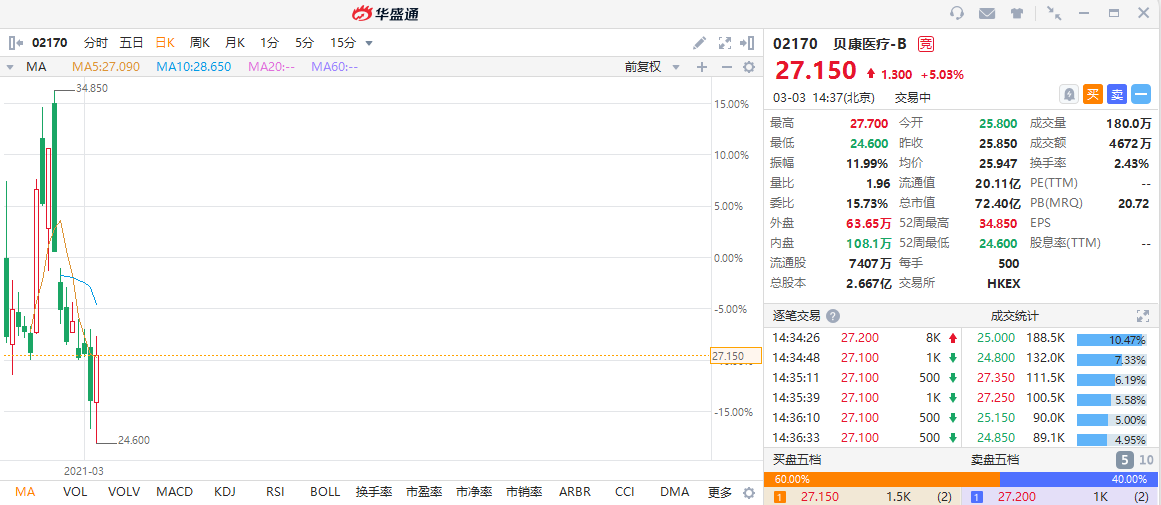Expand trade statistics panel icon

tap(1142, 316)
